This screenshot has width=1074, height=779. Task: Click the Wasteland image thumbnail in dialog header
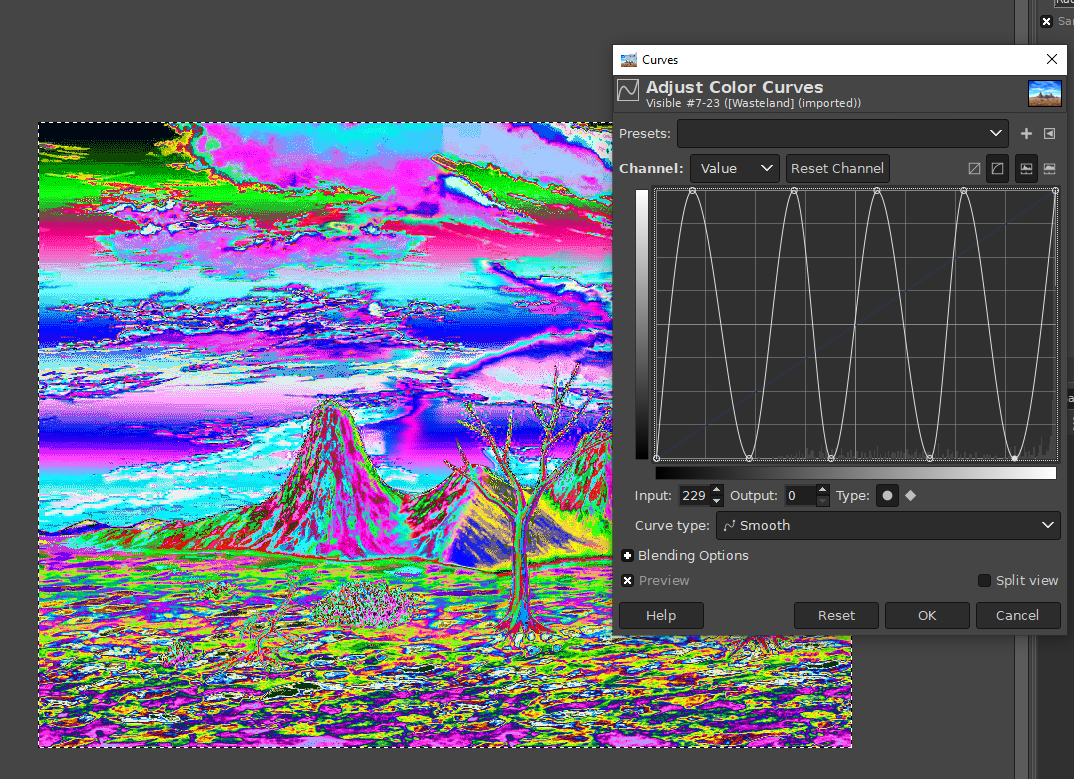point(1045,93)
